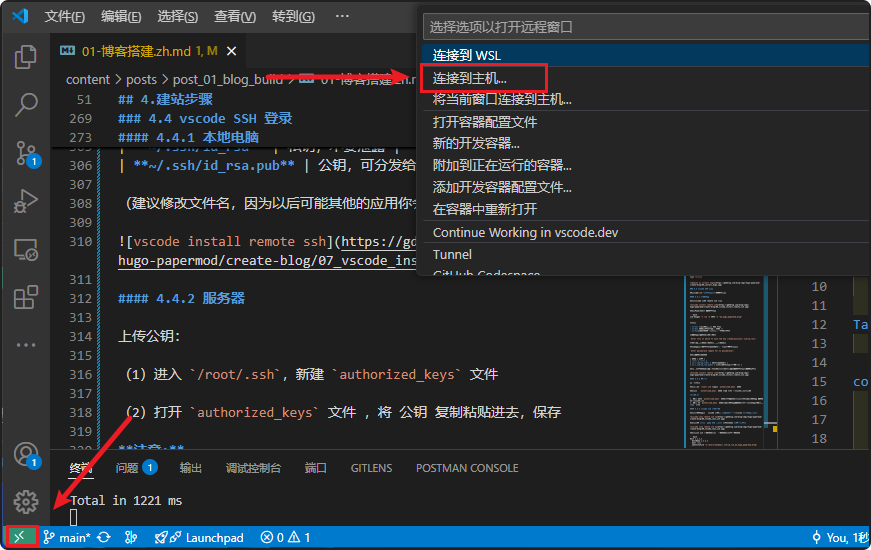Image resolution: width=871 pixels, height=550 pixels.
Task: Open the Remote Explorer view icon
Action: point(25,250)
